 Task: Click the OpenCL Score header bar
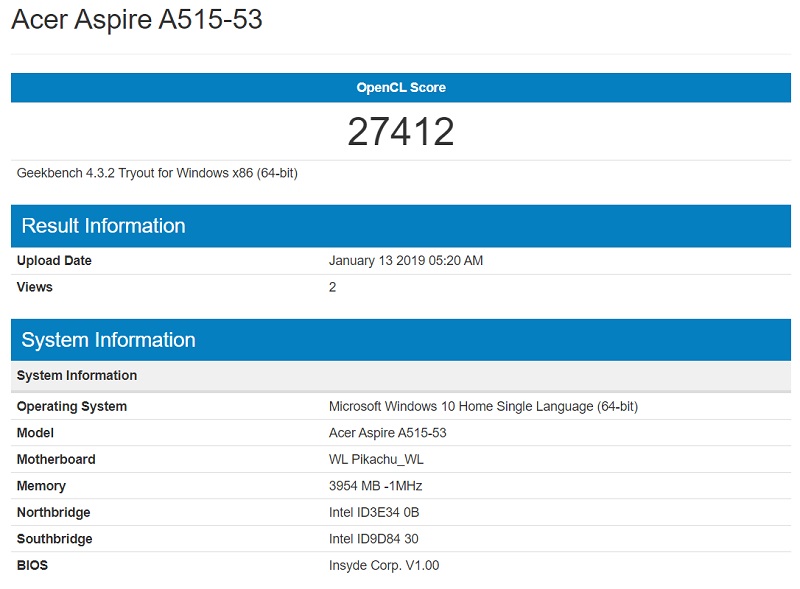point(400,87)
